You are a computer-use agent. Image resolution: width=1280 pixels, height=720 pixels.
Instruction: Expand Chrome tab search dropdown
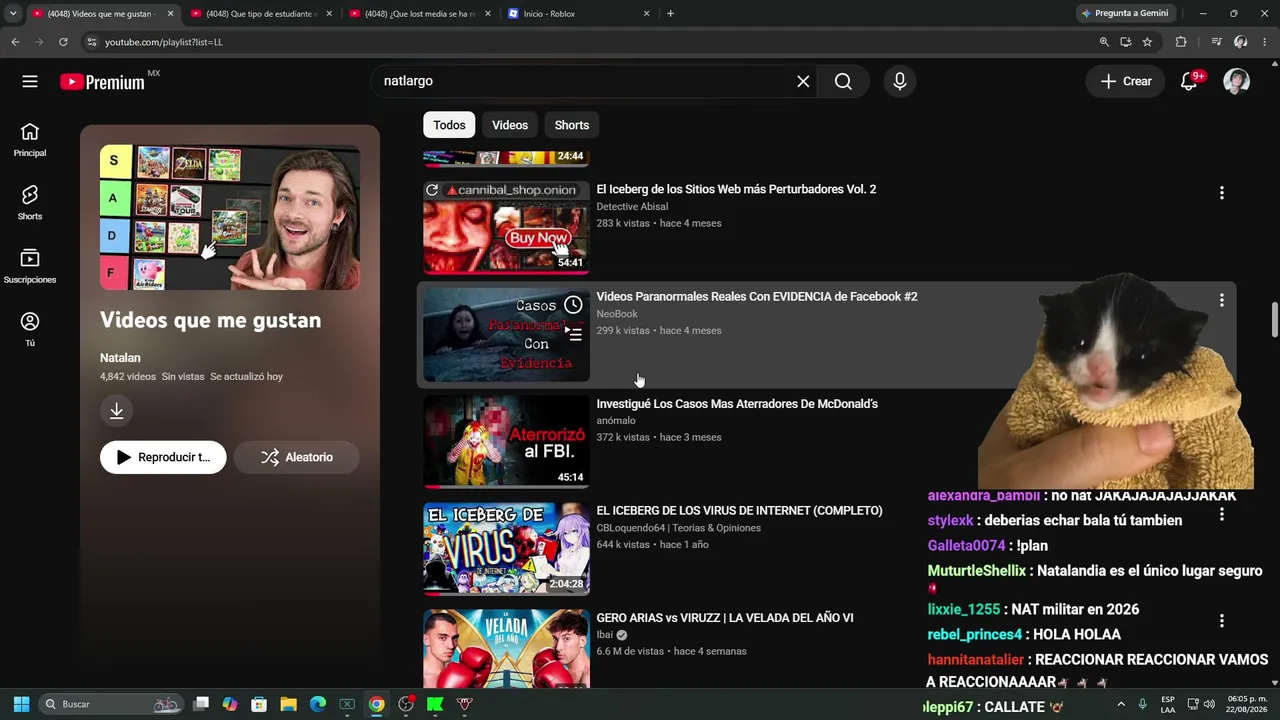click(13, 14)
